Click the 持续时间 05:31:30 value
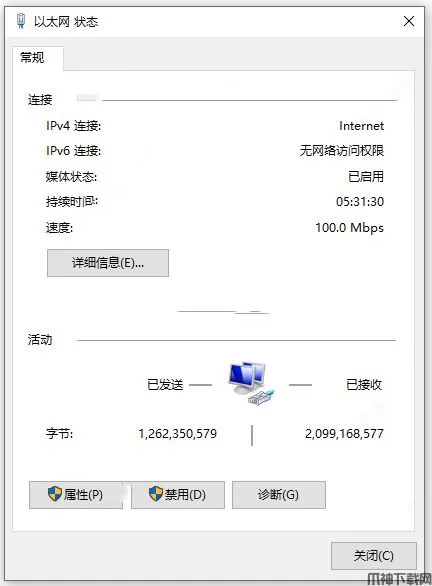This screenshot has height=586, width=432. (x=360, y=202)
